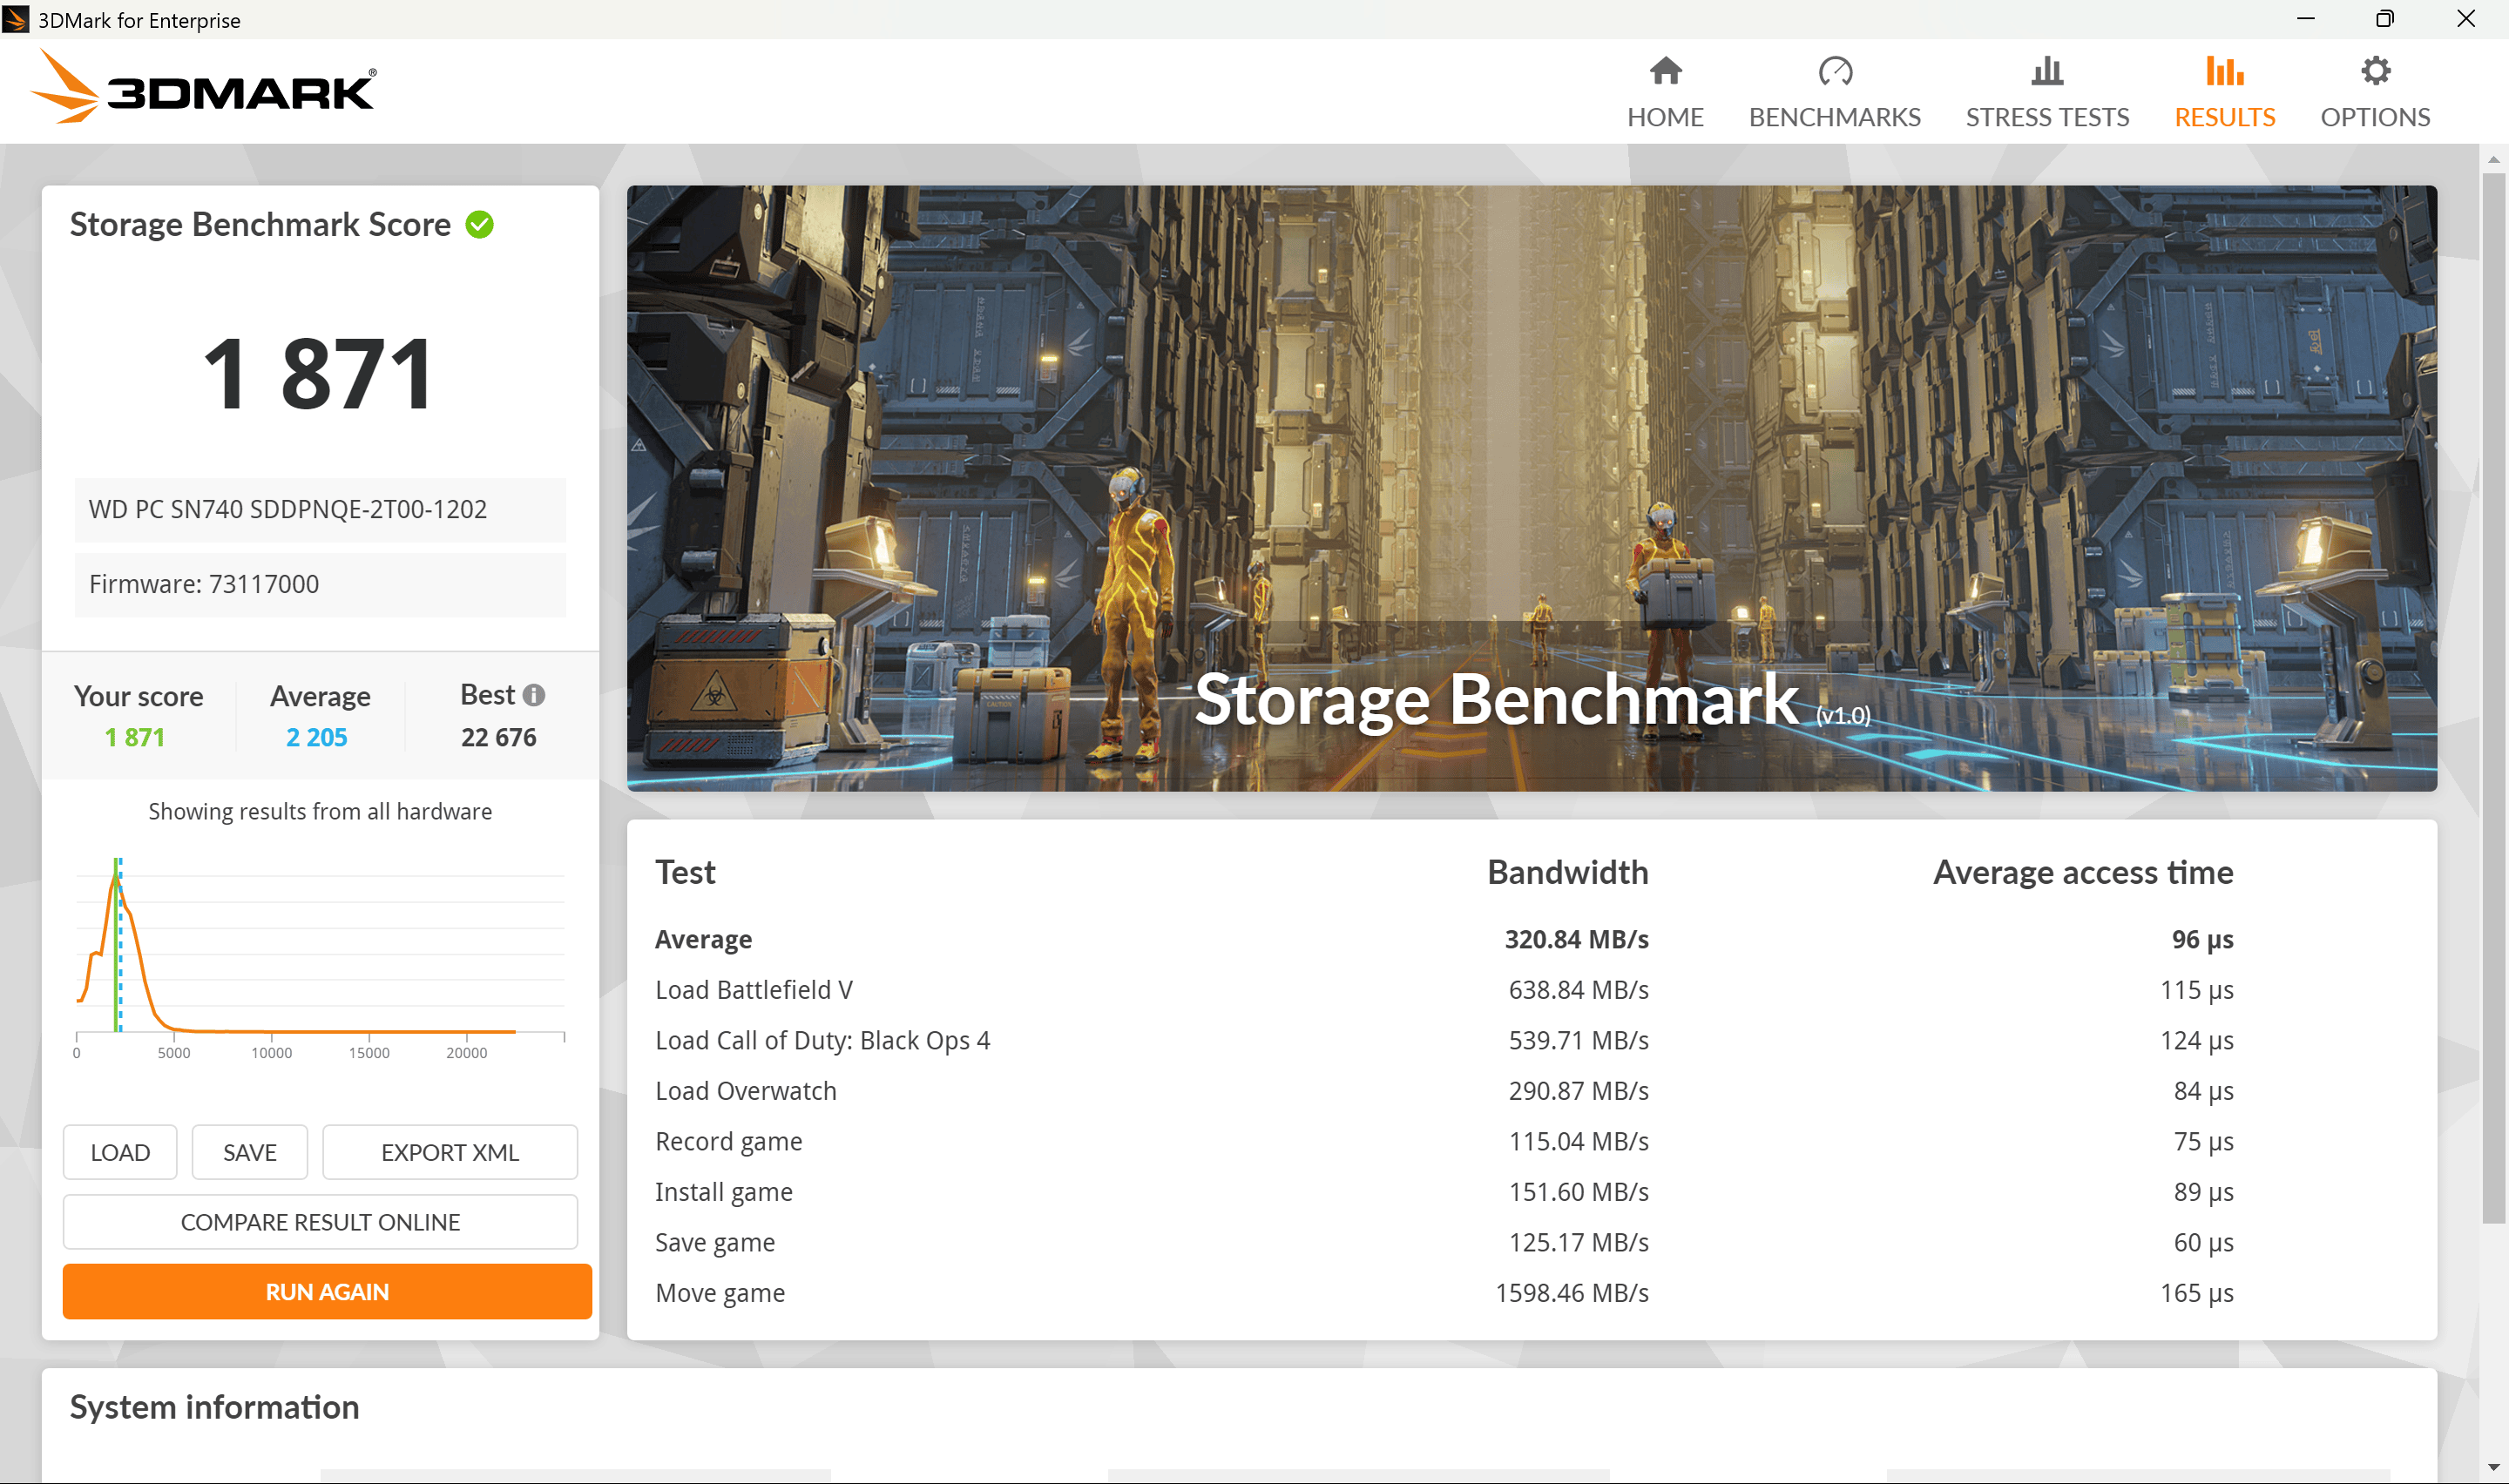
Task: Click COMPARE RESULT ONLINE link
Action: tap(321, 1221)
